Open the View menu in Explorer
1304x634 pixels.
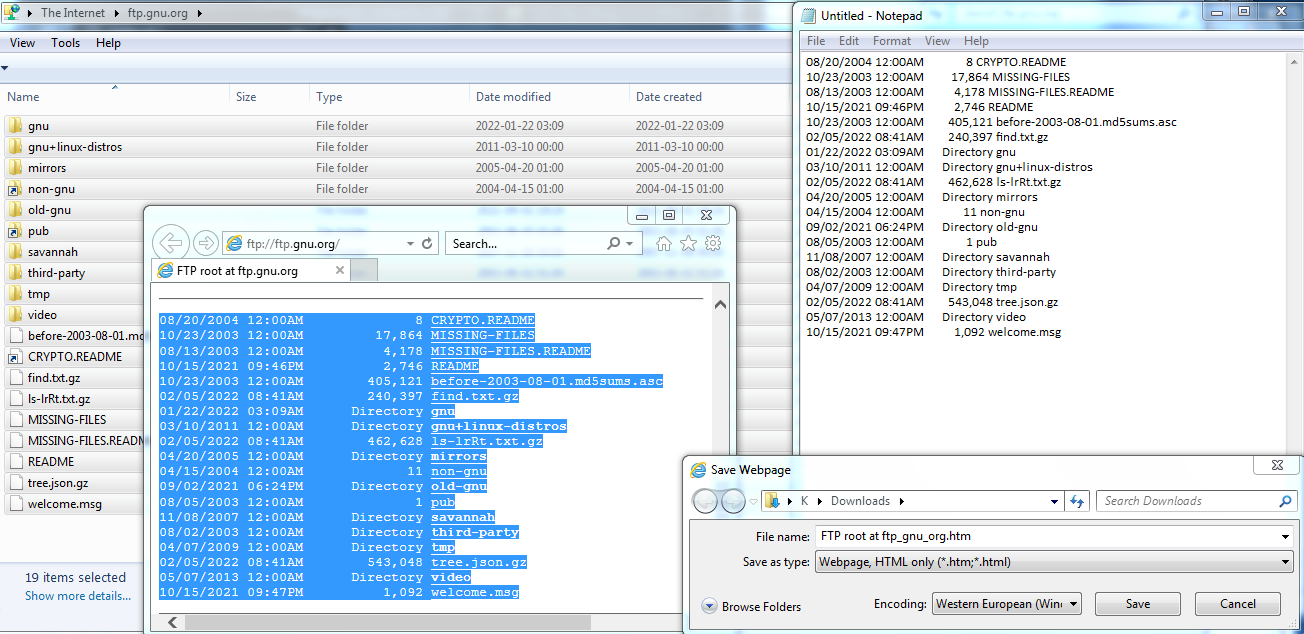coord(22,43)
